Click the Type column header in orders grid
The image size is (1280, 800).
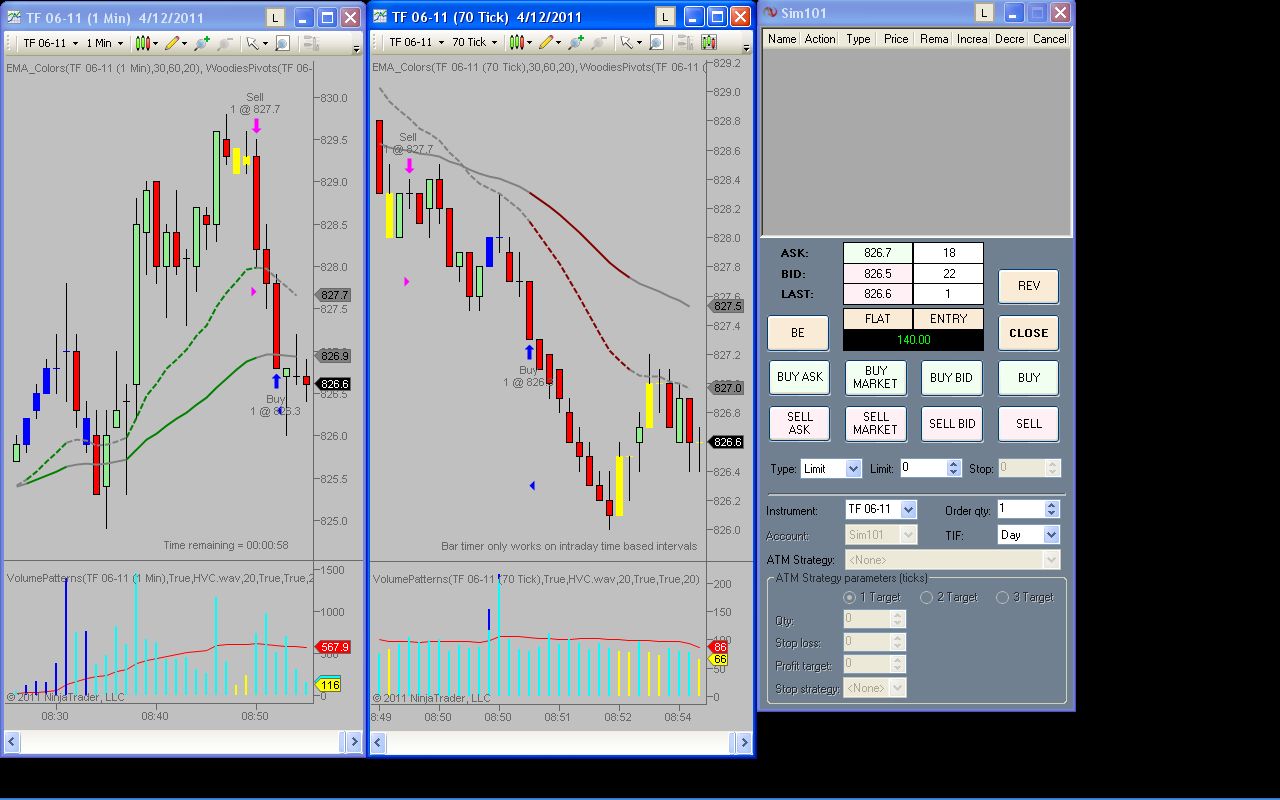pos(858,39)
